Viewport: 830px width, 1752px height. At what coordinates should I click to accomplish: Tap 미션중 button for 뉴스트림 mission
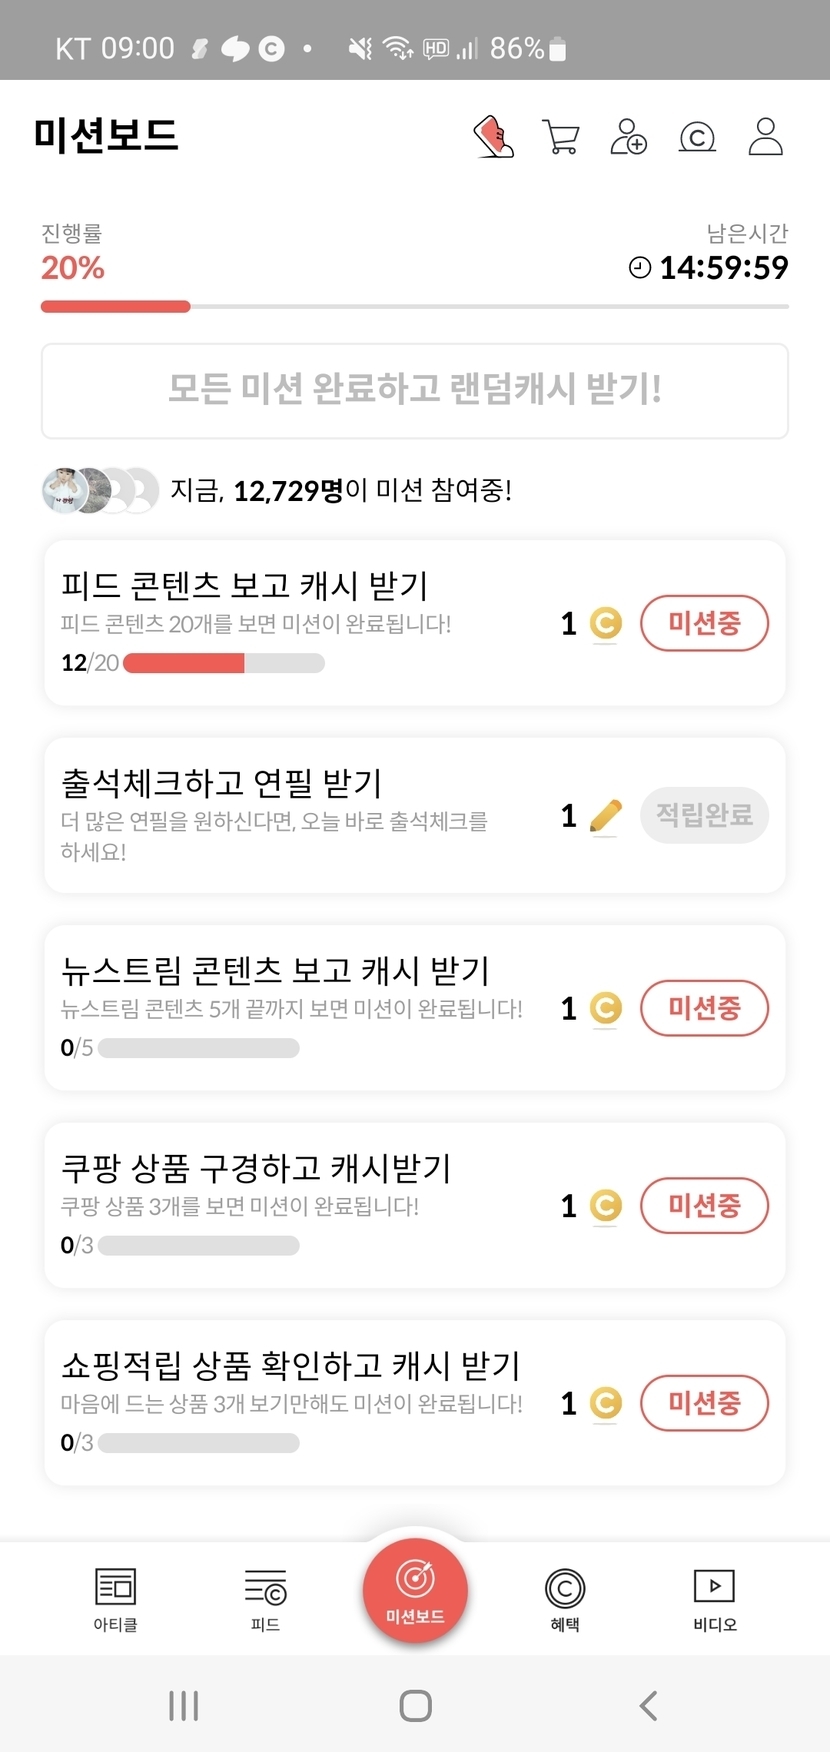click(704, 1008)
